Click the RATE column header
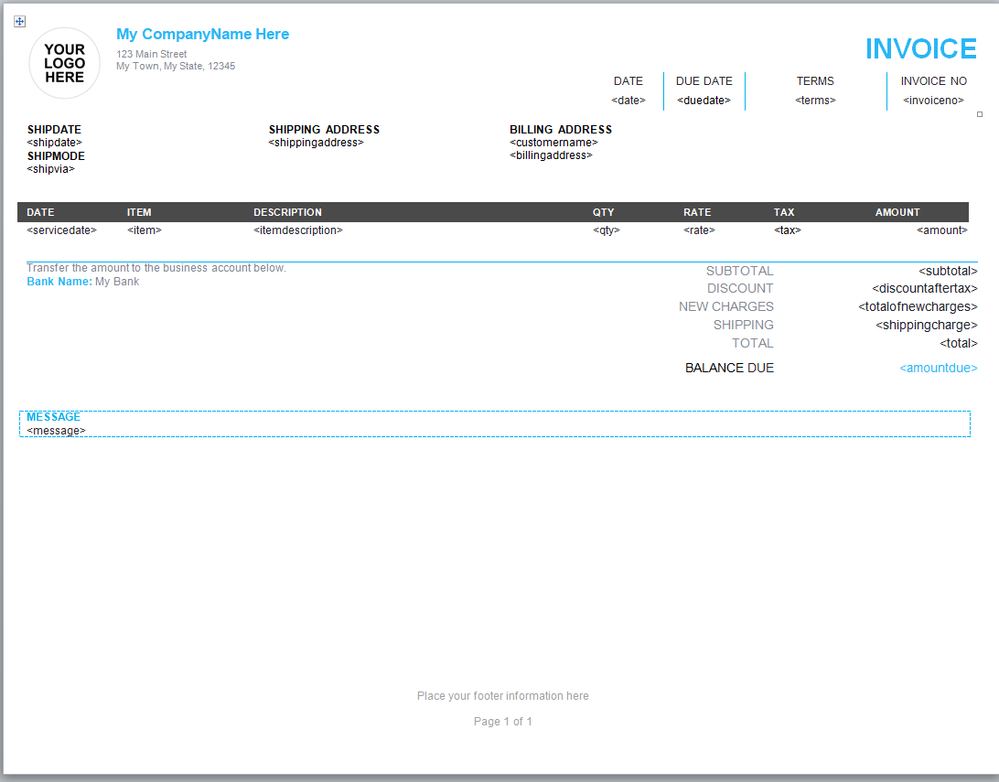This screenshot has height=782, width=999. click(x=697, y=212)
